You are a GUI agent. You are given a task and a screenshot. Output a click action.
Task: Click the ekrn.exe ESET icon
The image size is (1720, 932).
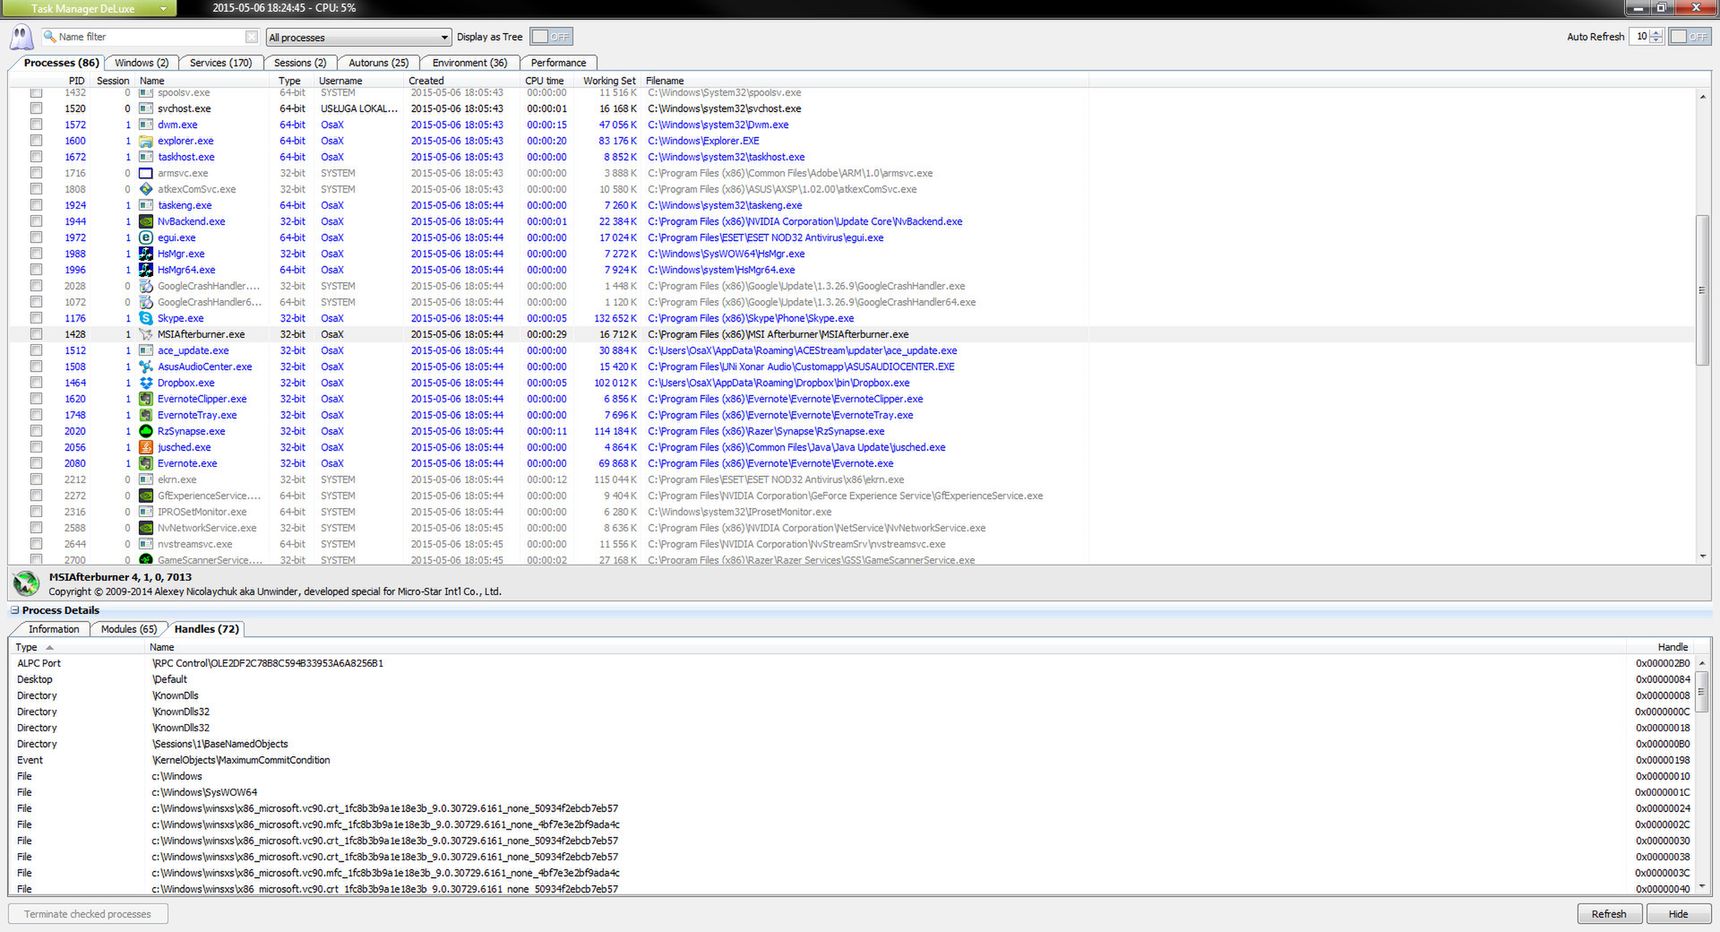coord(146,479)
